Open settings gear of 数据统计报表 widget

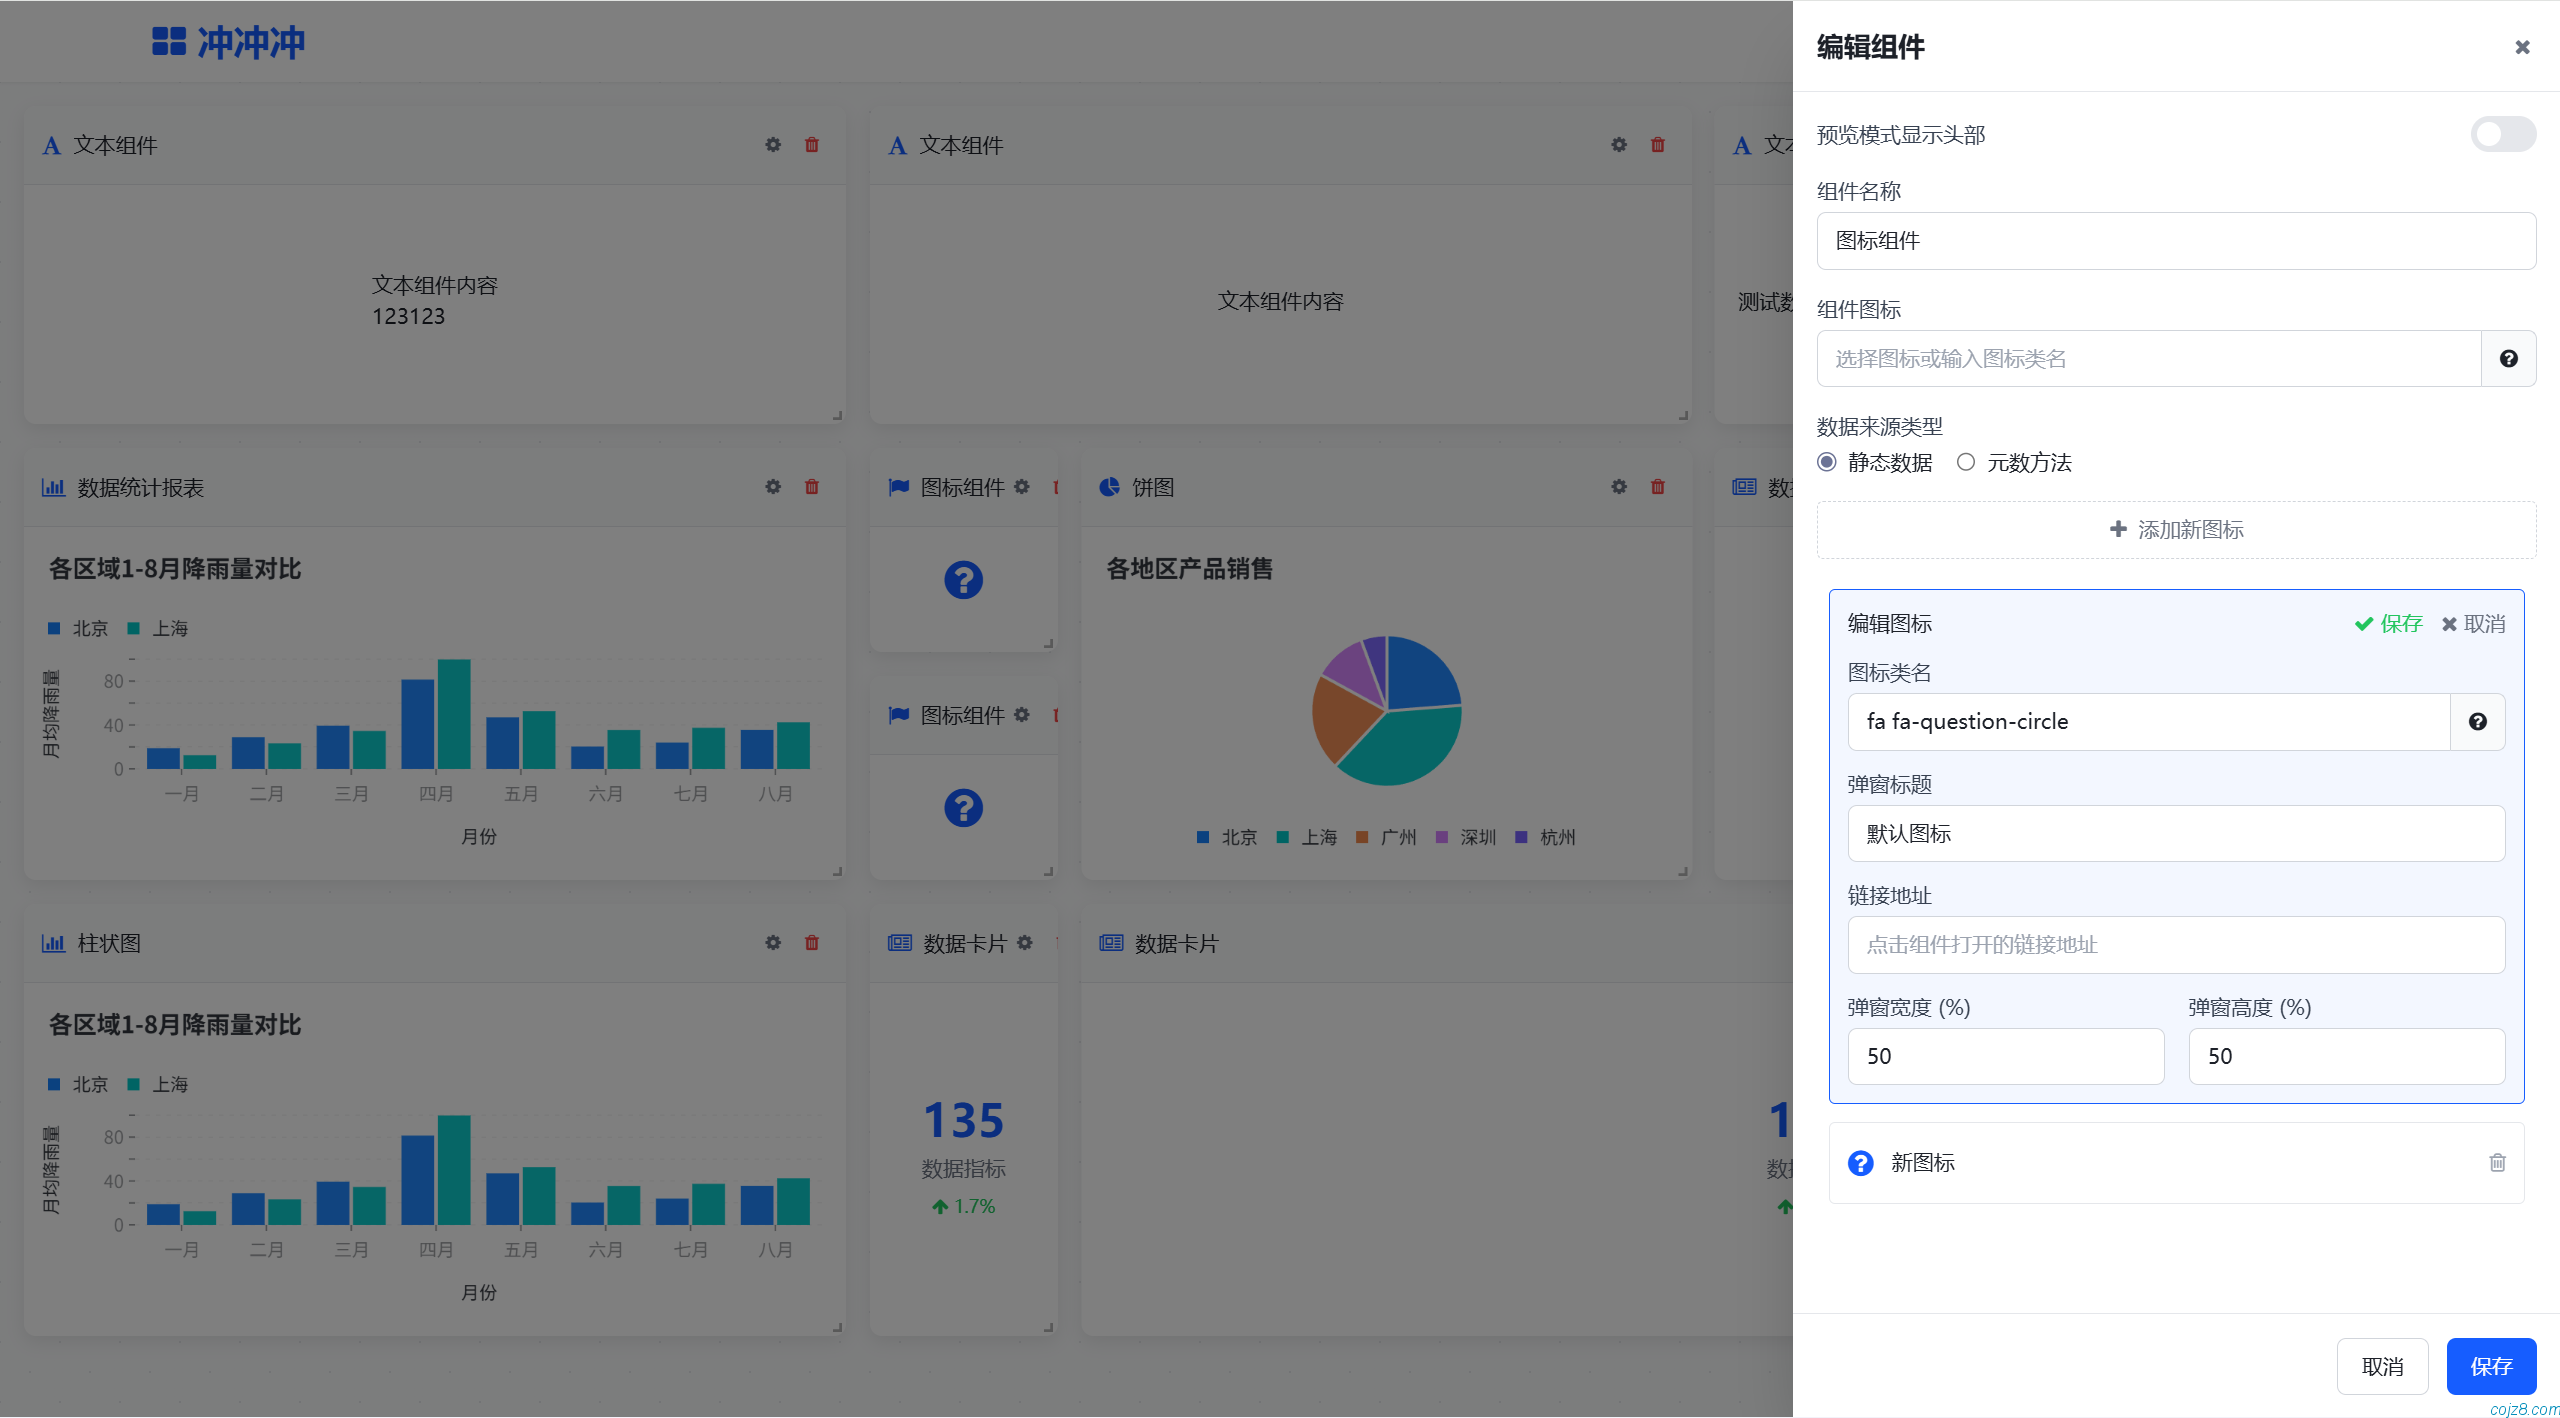[772, 487]
